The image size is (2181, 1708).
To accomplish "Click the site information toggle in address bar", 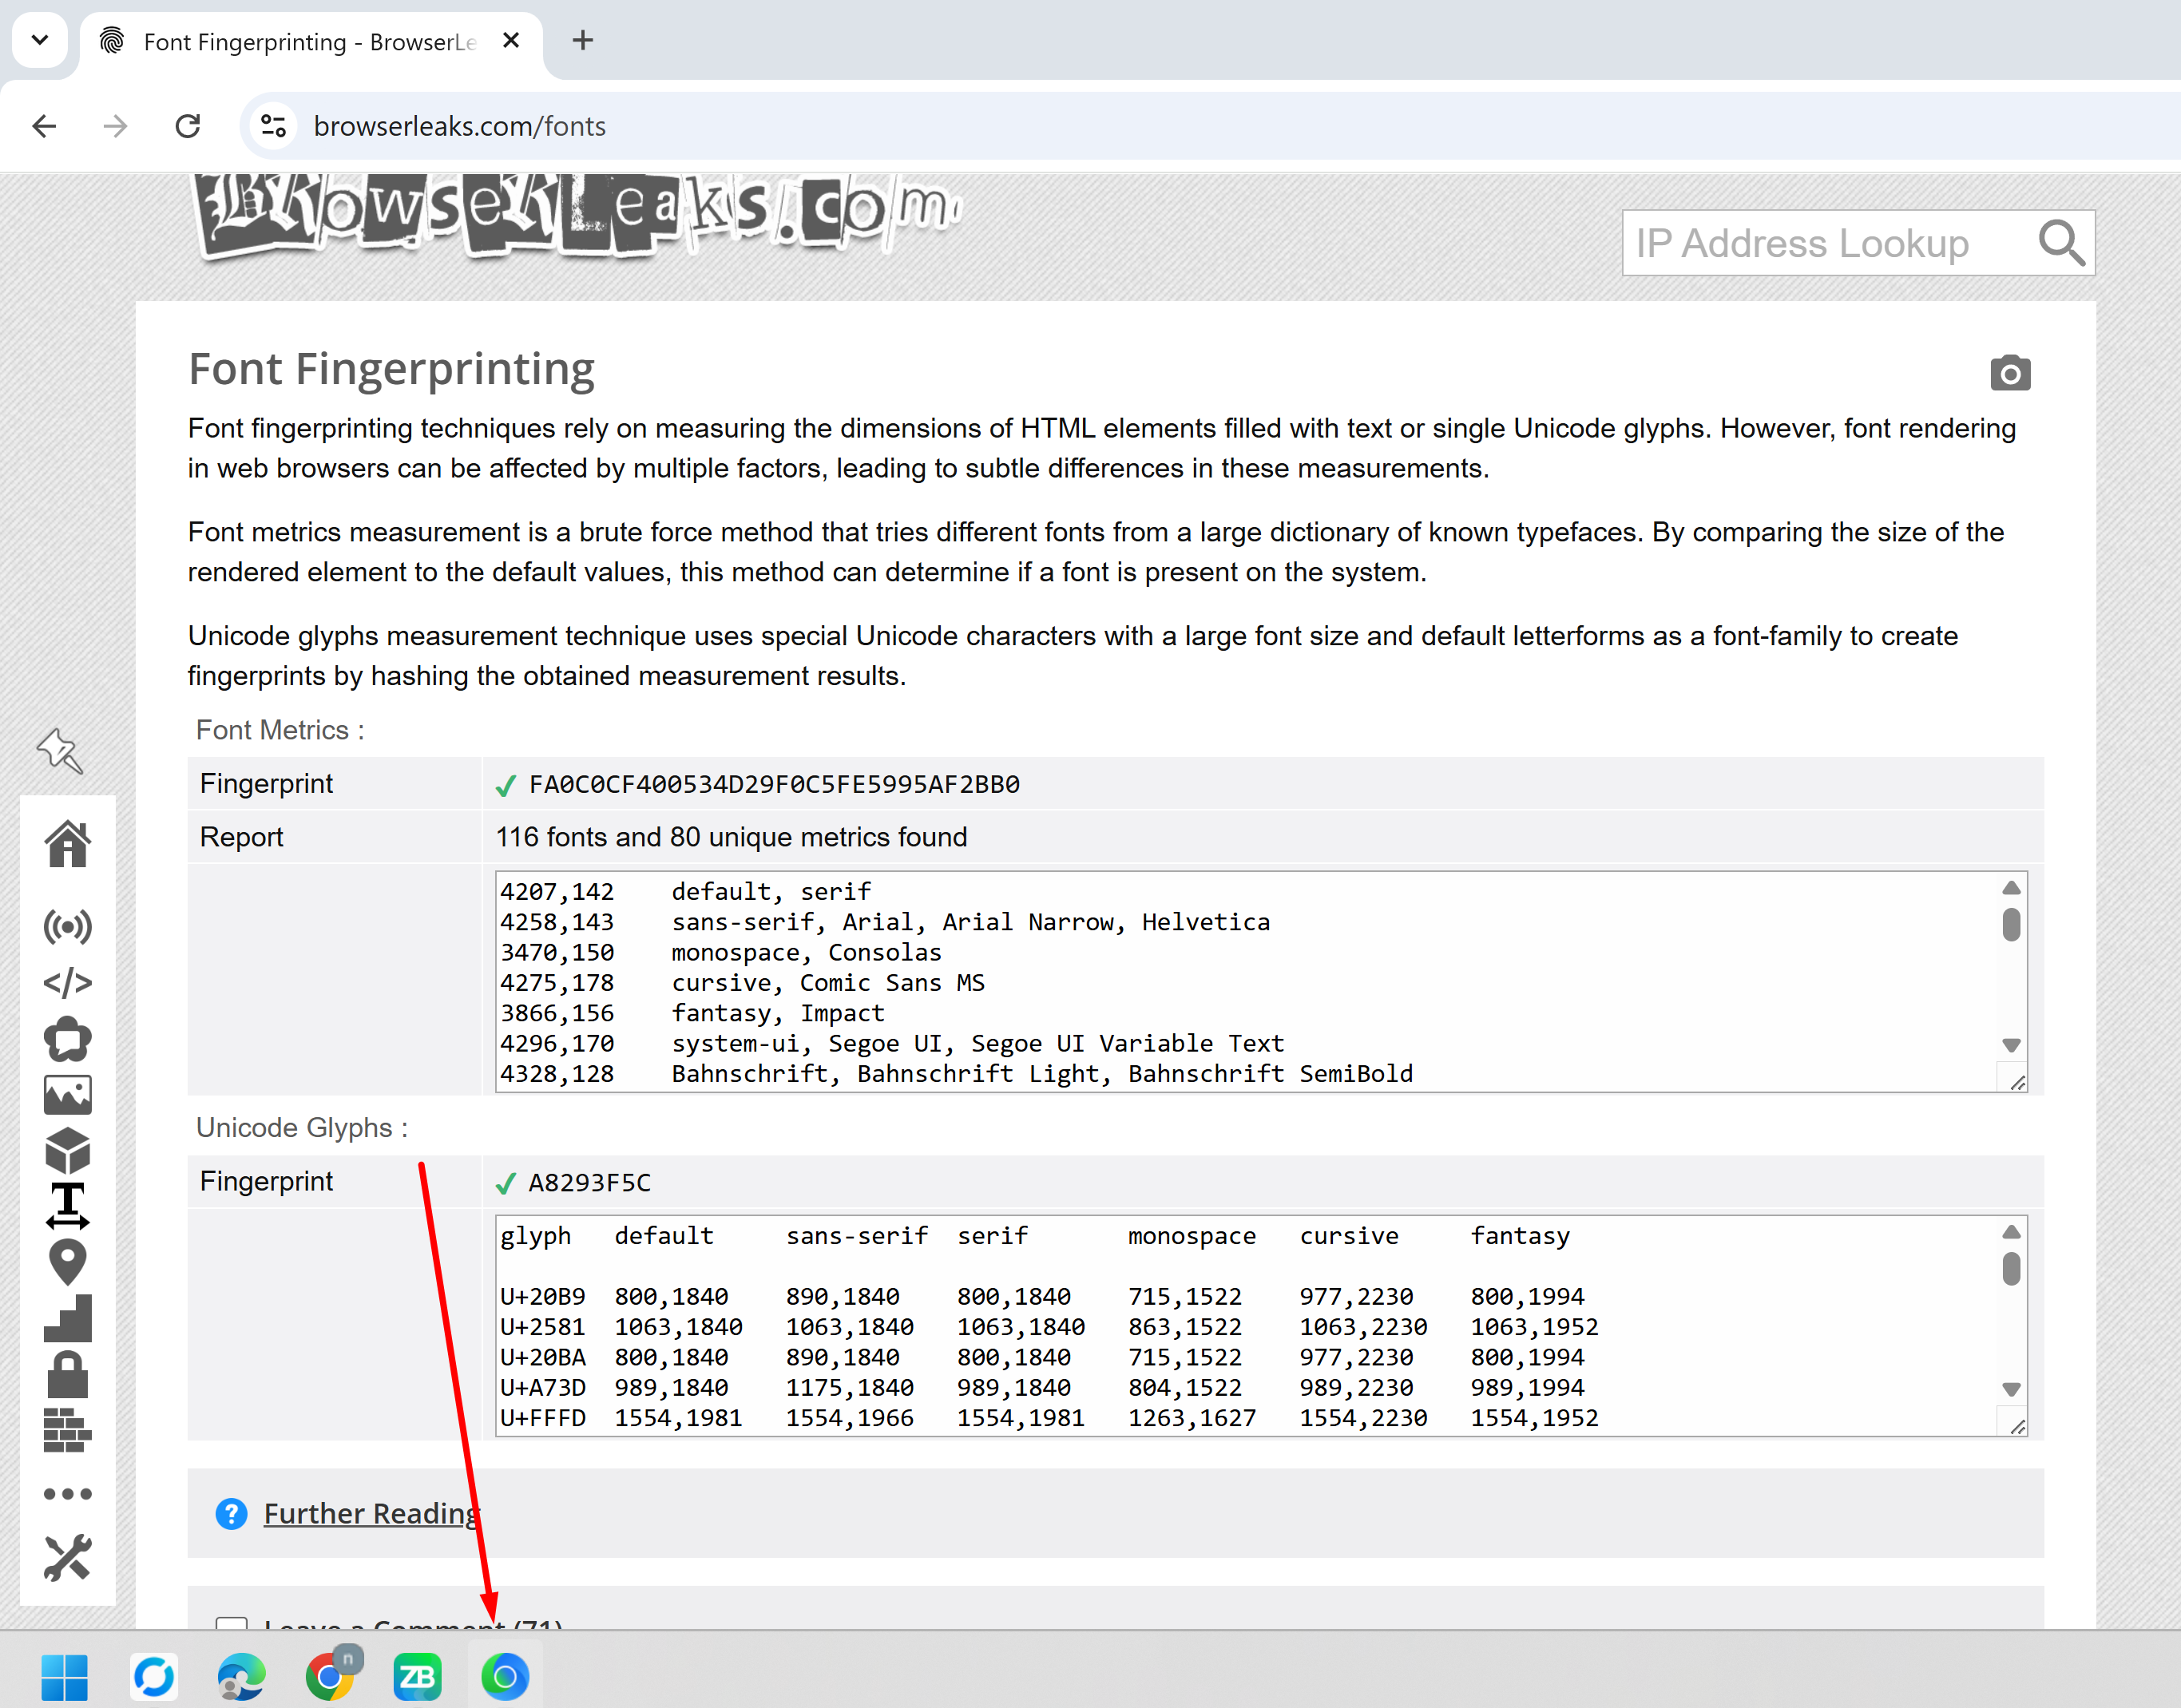I will [273, 126].
